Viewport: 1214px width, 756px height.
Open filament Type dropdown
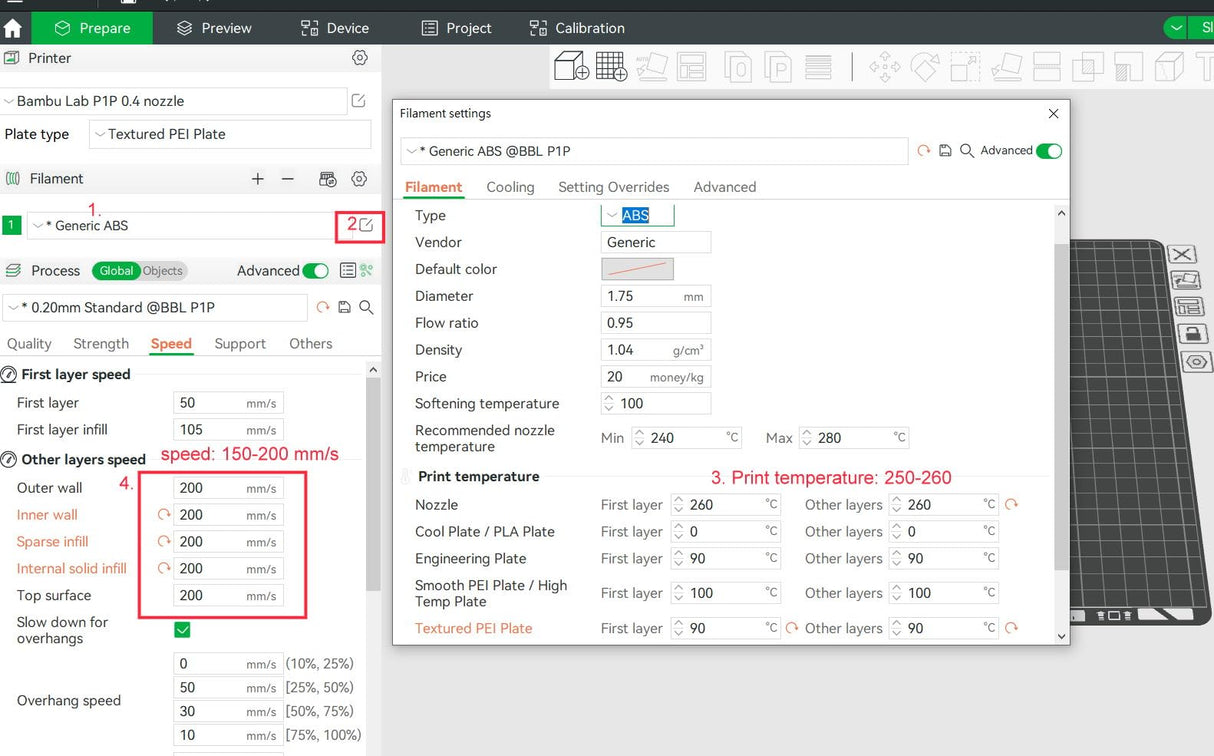637,215
